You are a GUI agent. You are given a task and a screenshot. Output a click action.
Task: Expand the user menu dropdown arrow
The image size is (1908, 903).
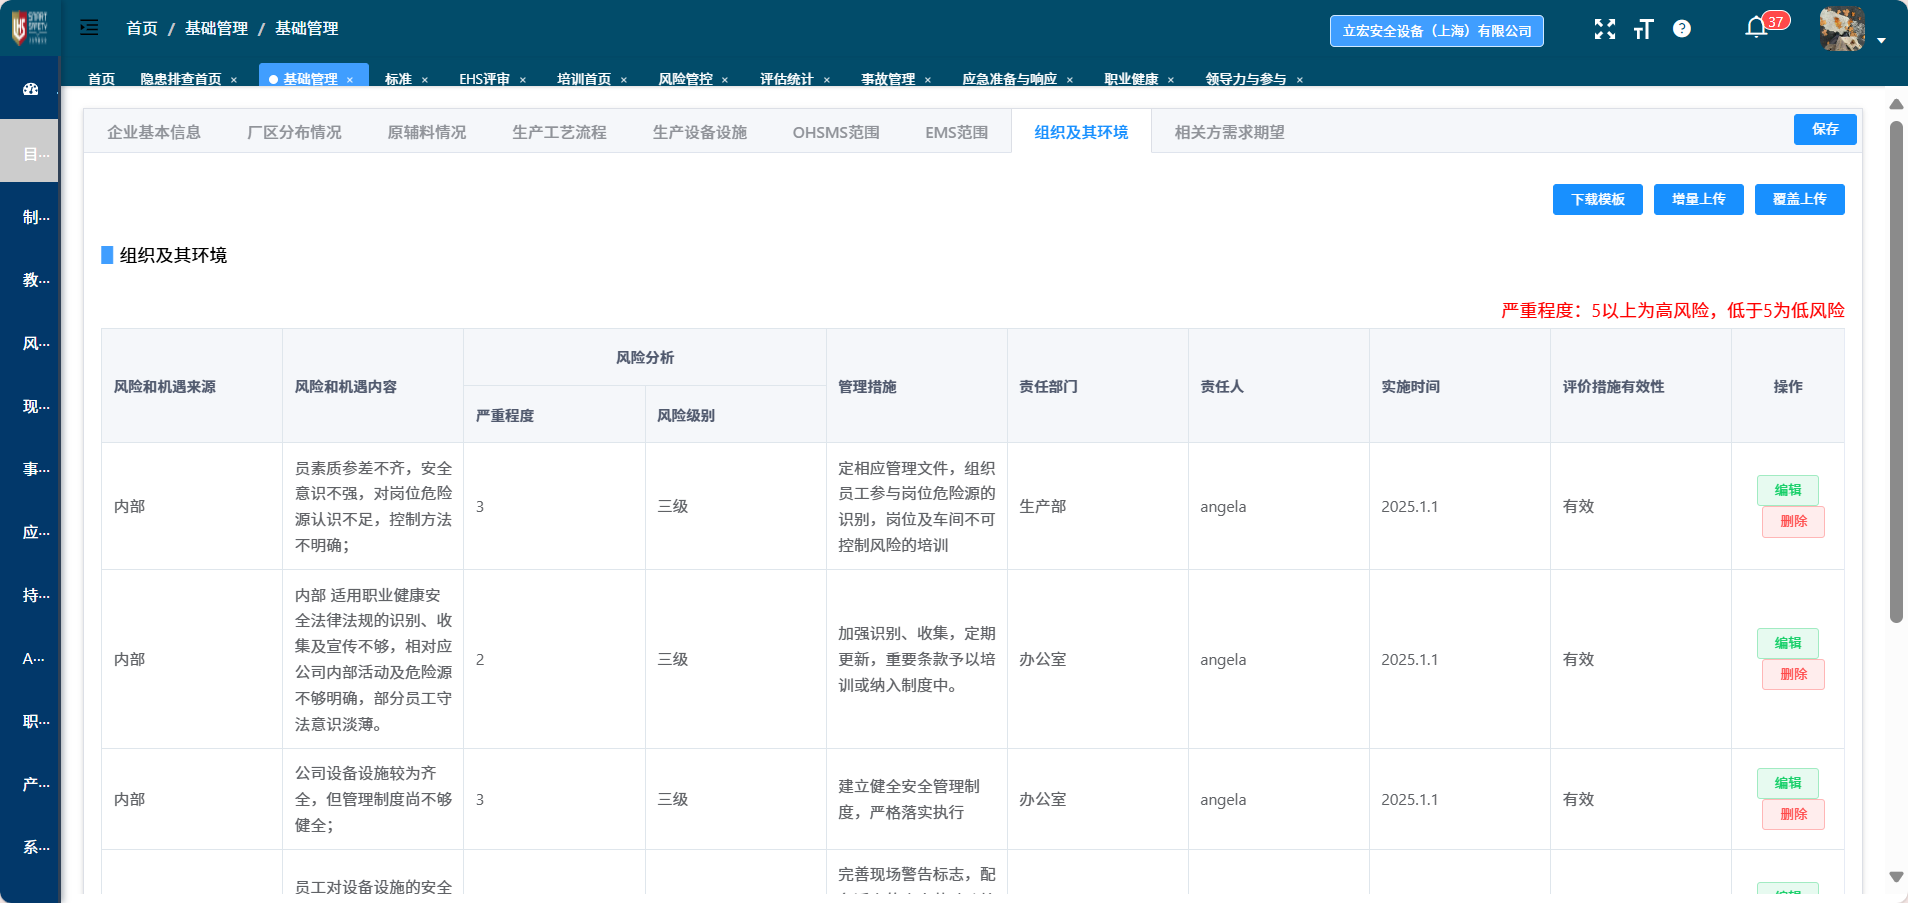(x=1882, y=40)
